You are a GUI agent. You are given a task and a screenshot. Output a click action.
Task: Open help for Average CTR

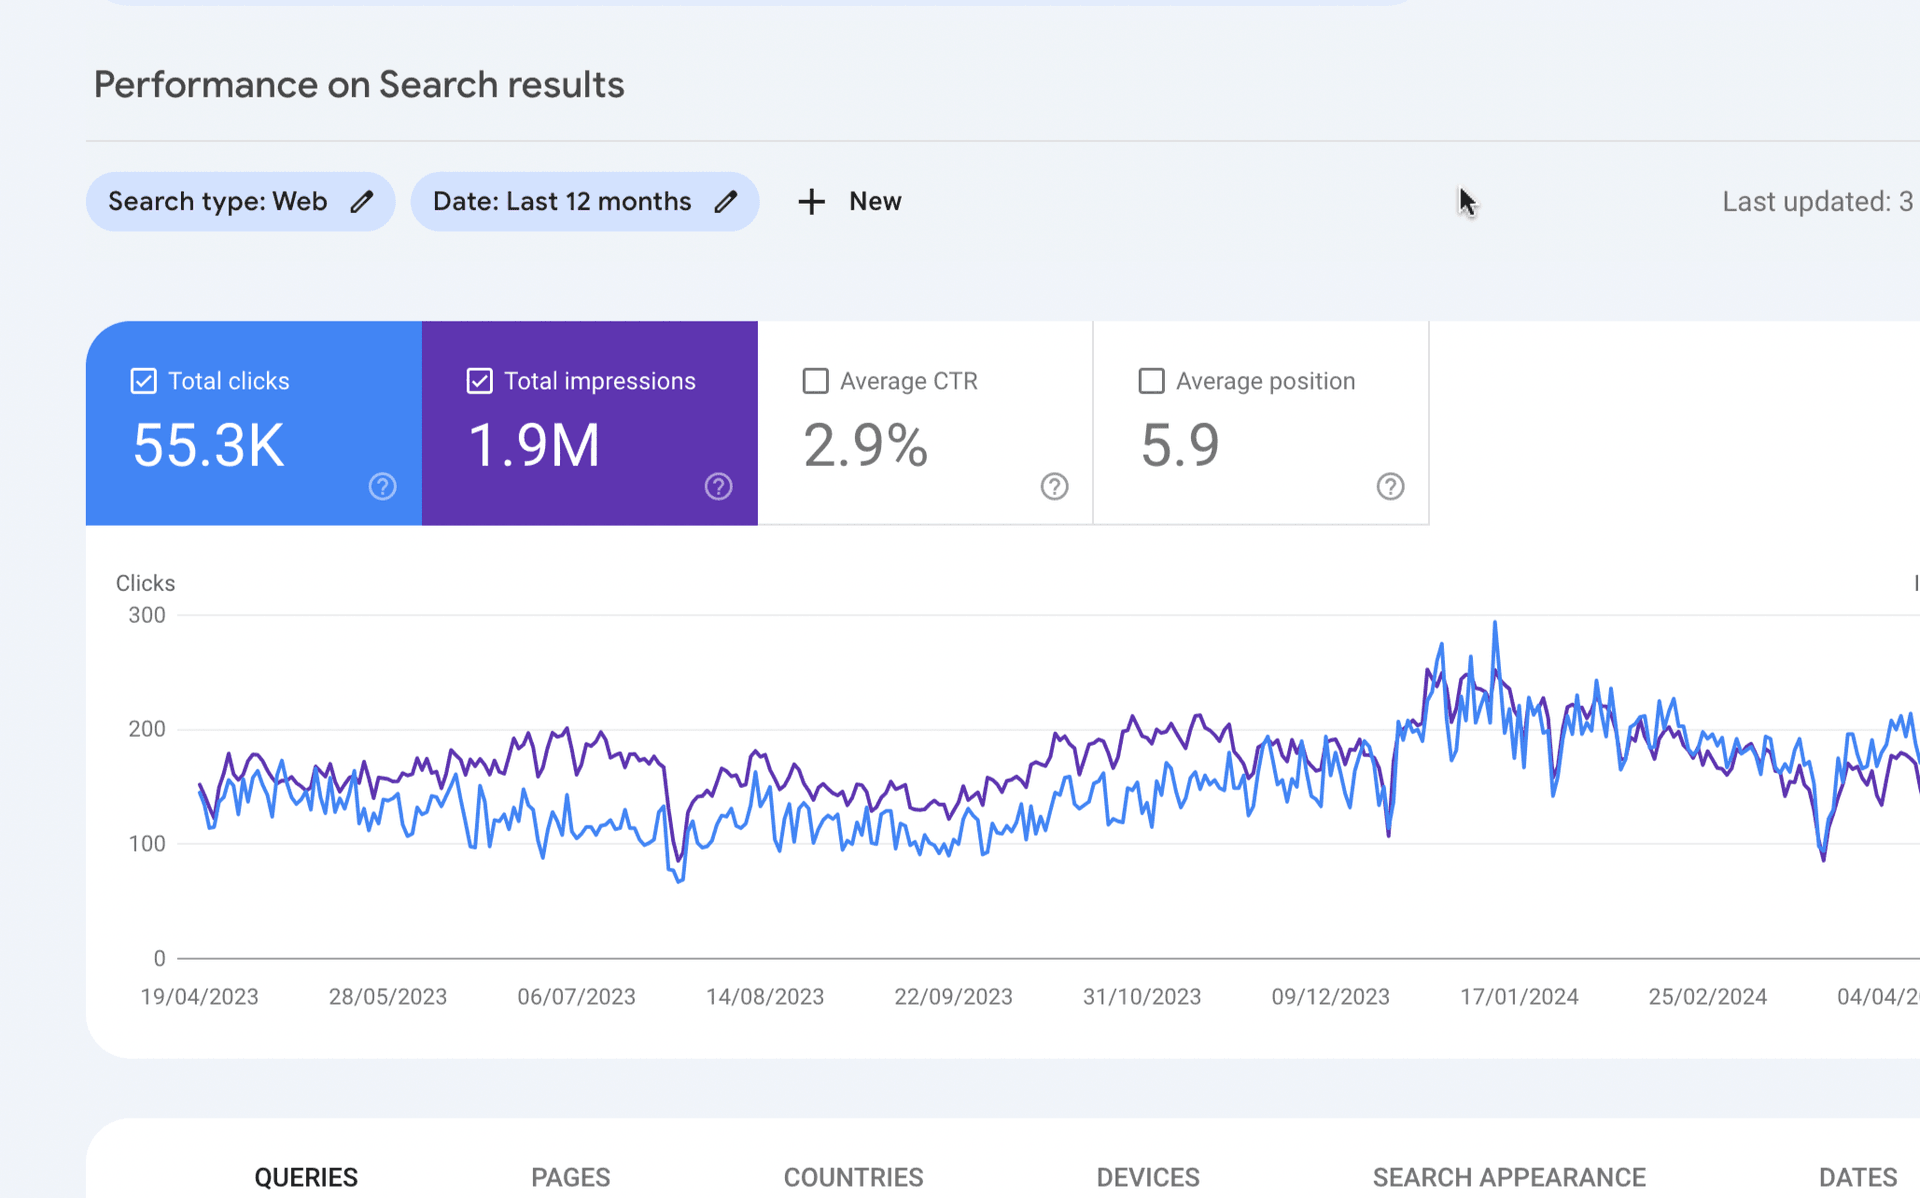click(1054, 487)
